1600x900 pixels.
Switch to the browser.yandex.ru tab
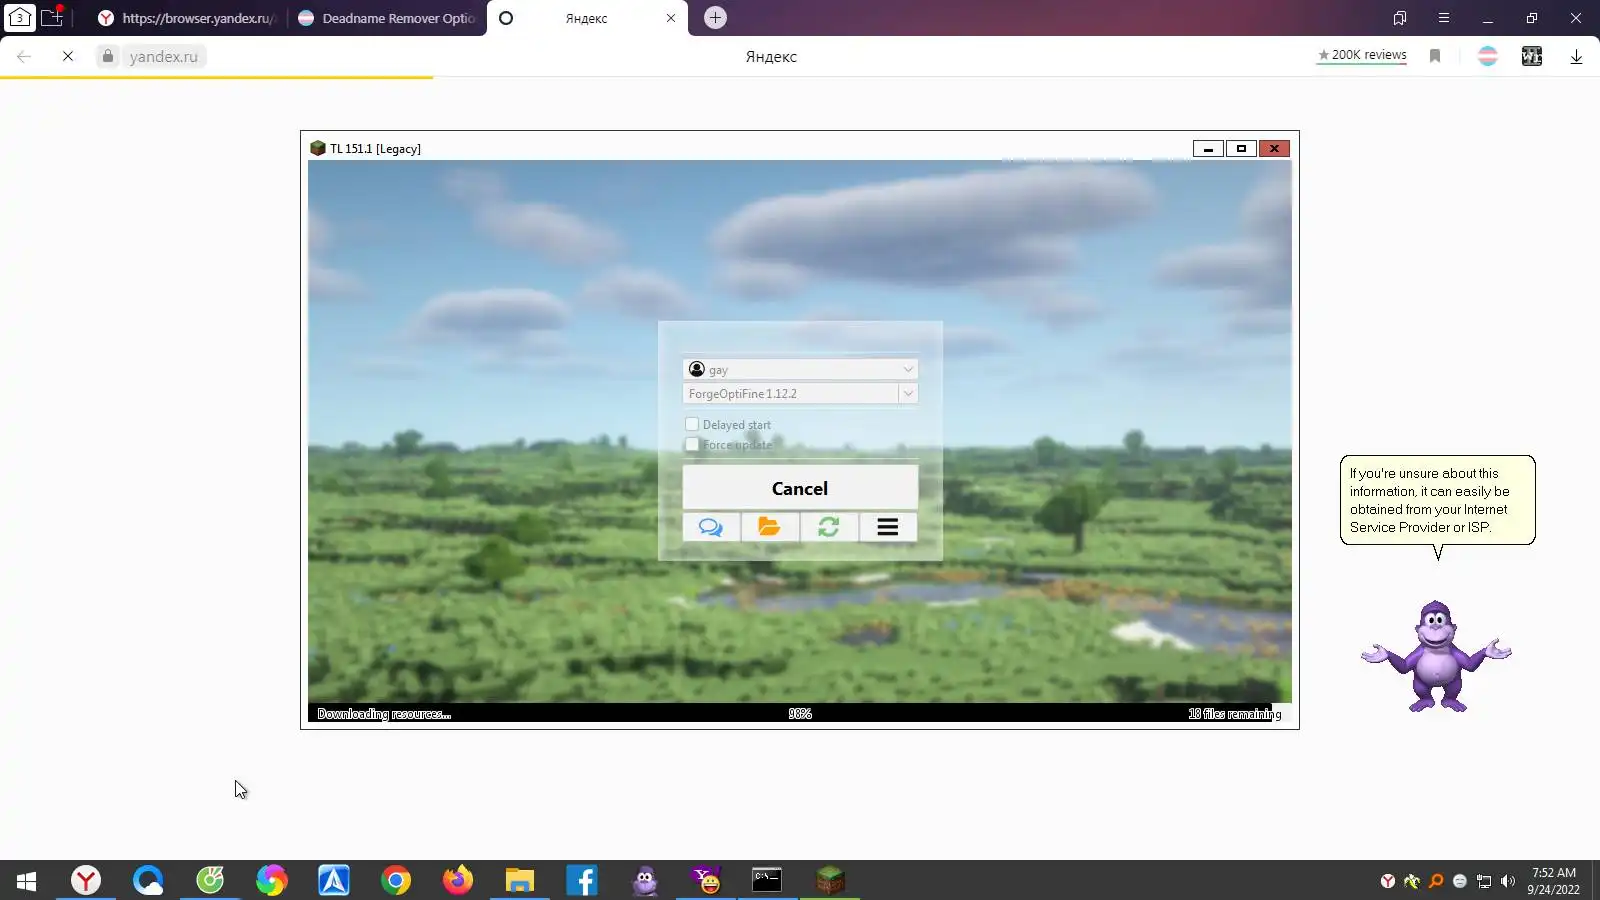pyautogui.click(x=188, y=18)
